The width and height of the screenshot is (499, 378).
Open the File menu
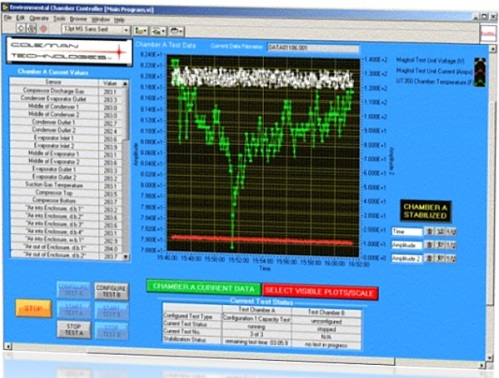click(x=8, y=17)
